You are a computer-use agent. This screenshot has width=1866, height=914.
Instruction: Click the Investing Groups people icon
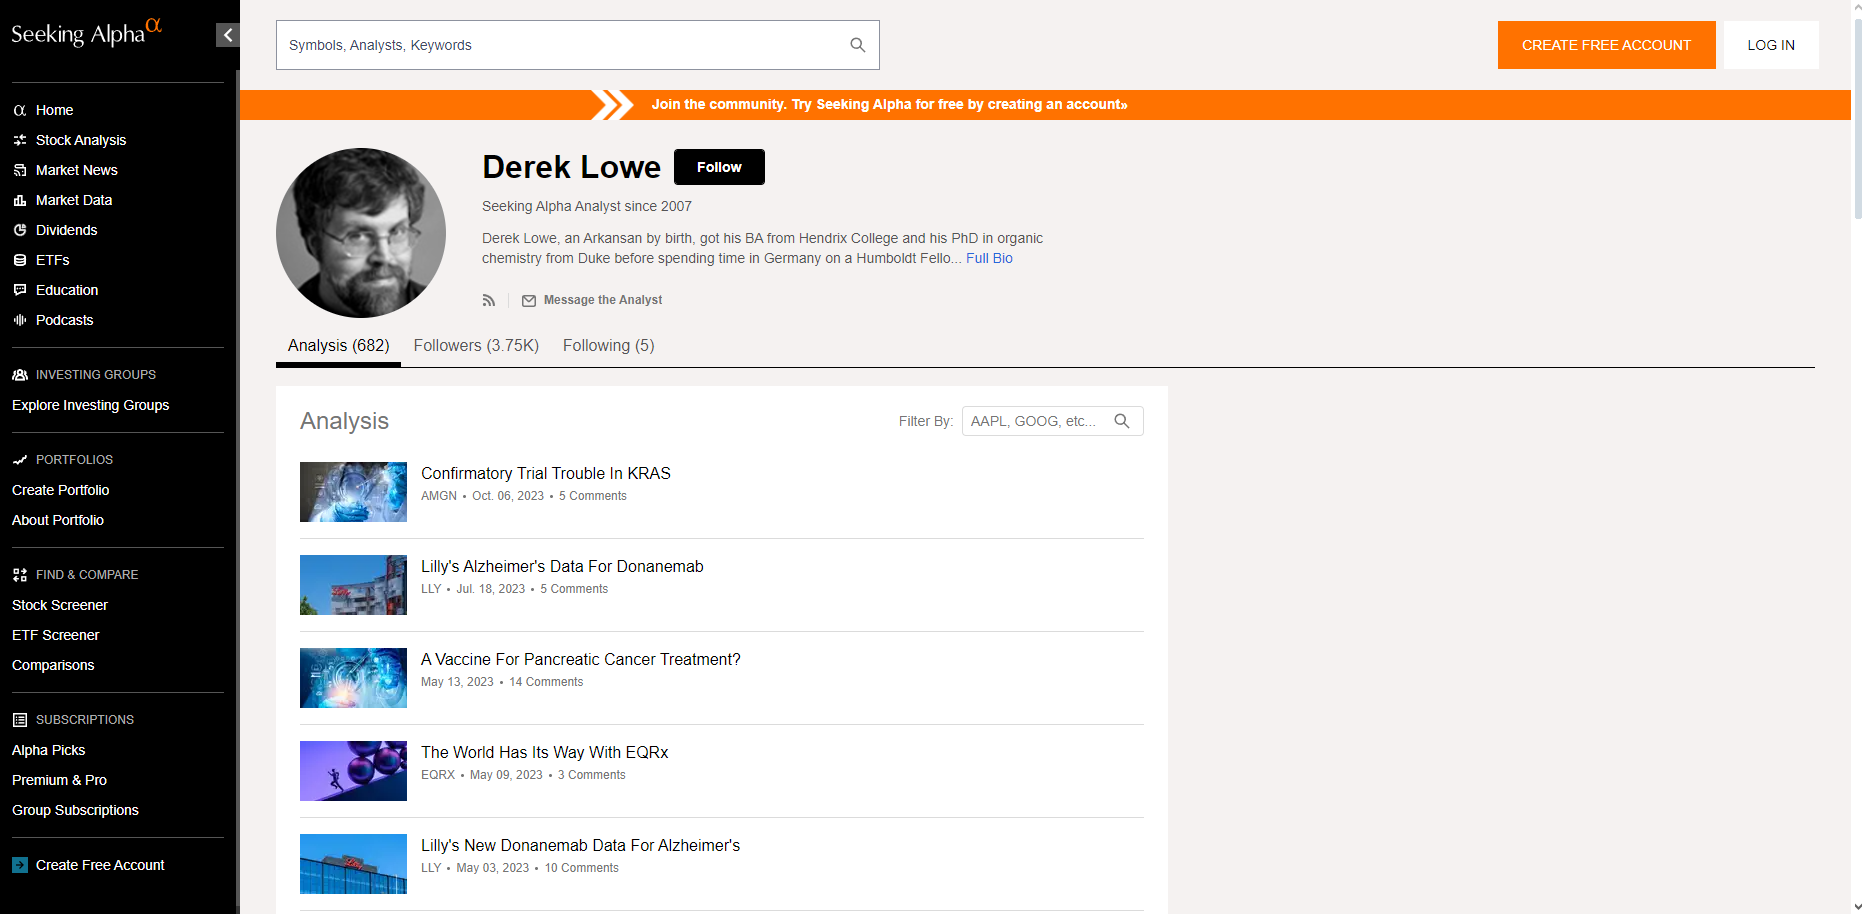click(x=20, y=375)
